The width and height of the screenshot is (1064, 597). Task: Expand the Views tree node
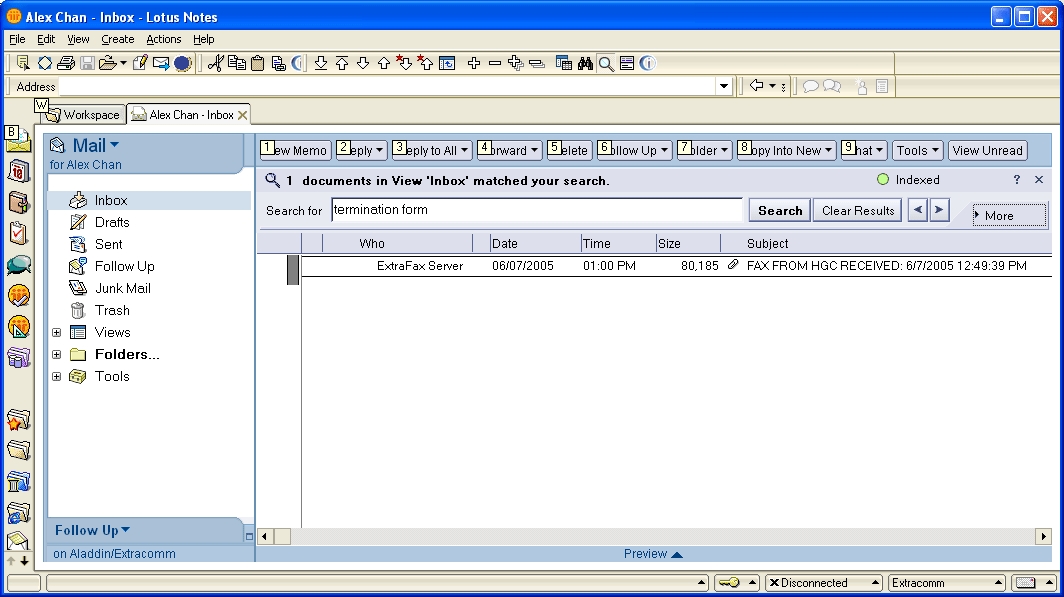point(56,332)
